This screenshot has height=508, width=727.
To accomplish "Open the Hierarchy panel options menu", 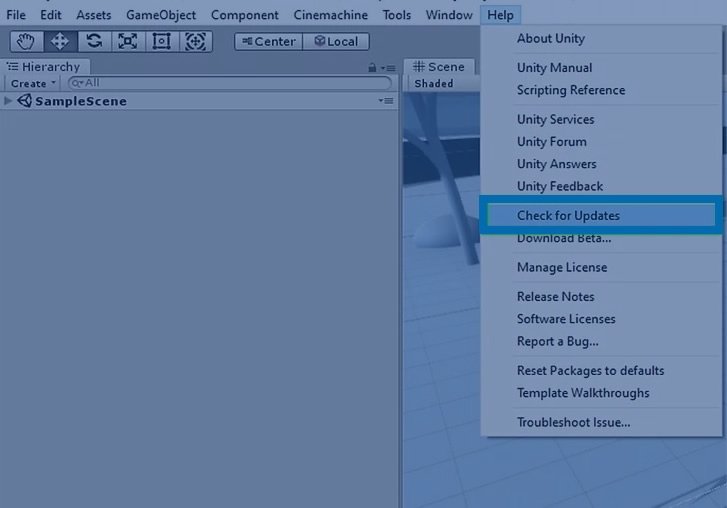I will (x=389, y=68).
